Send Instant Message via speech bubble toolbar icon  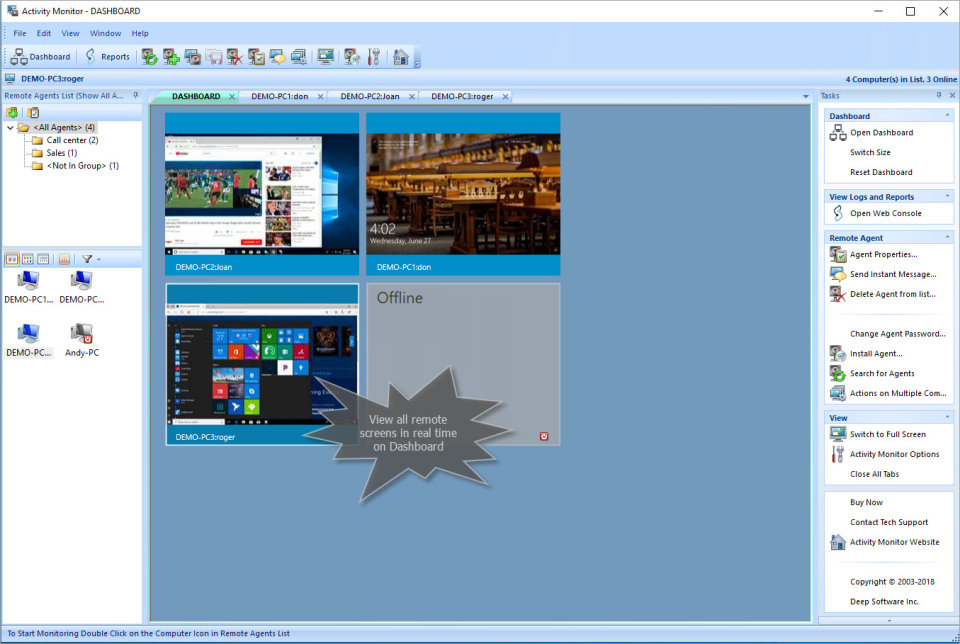tap(277, 57)
